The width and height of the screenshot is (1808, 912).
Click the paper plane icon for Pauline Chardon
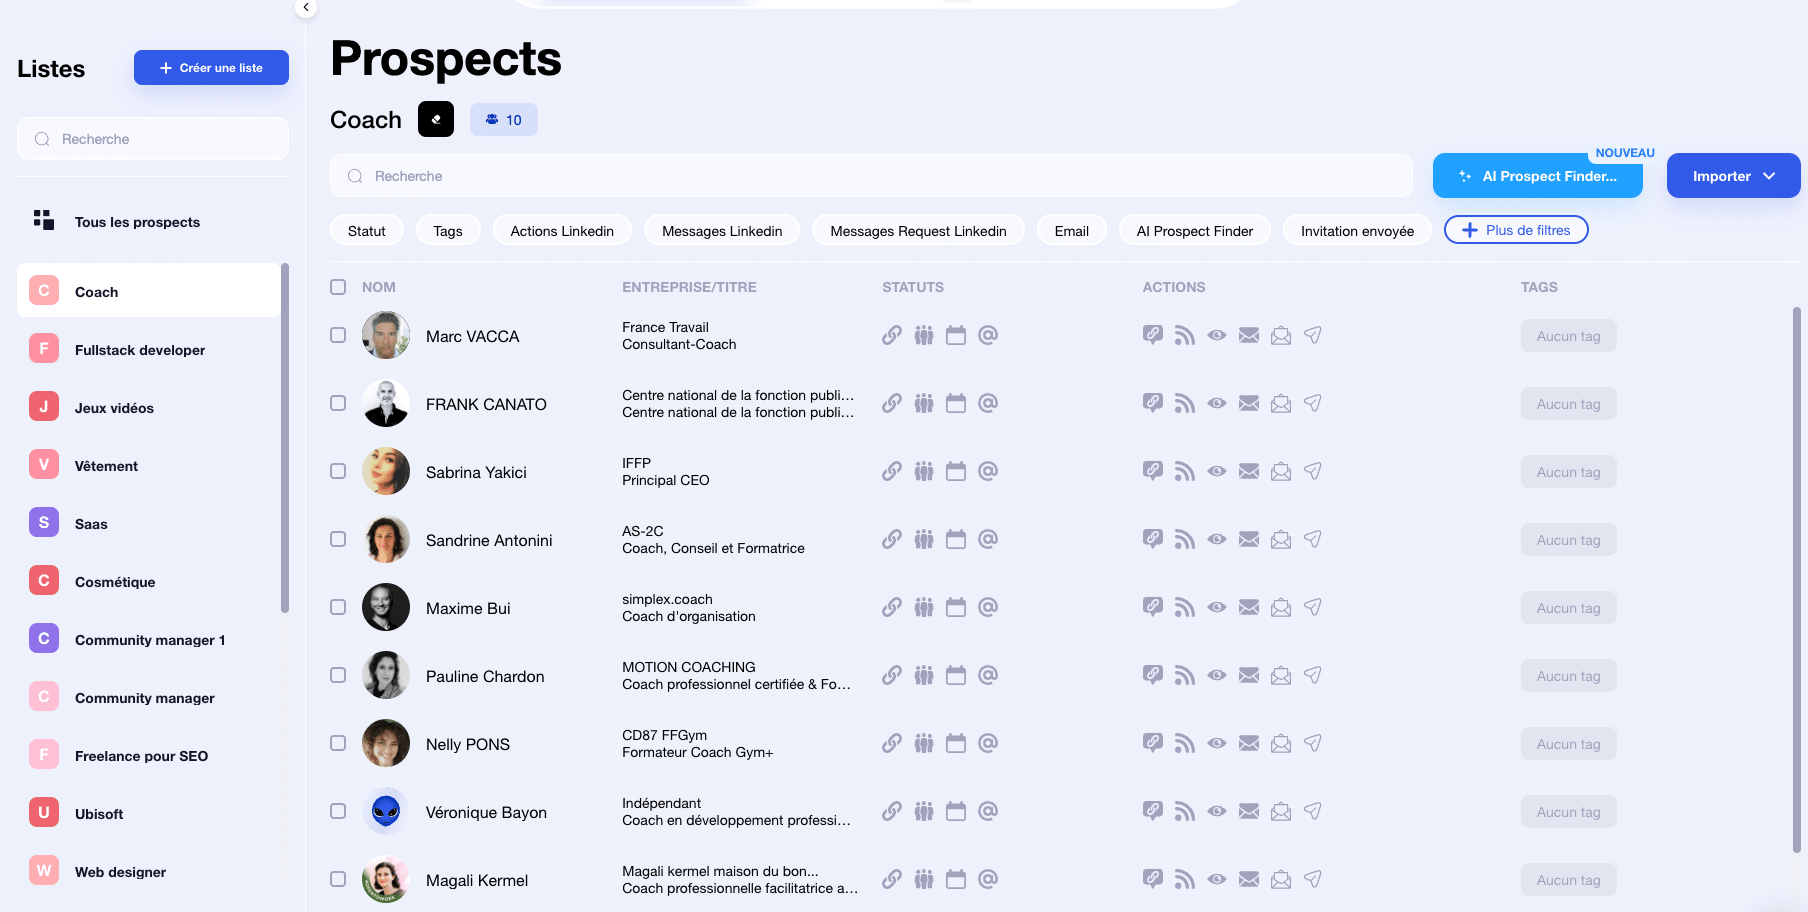pos(1313,676)
